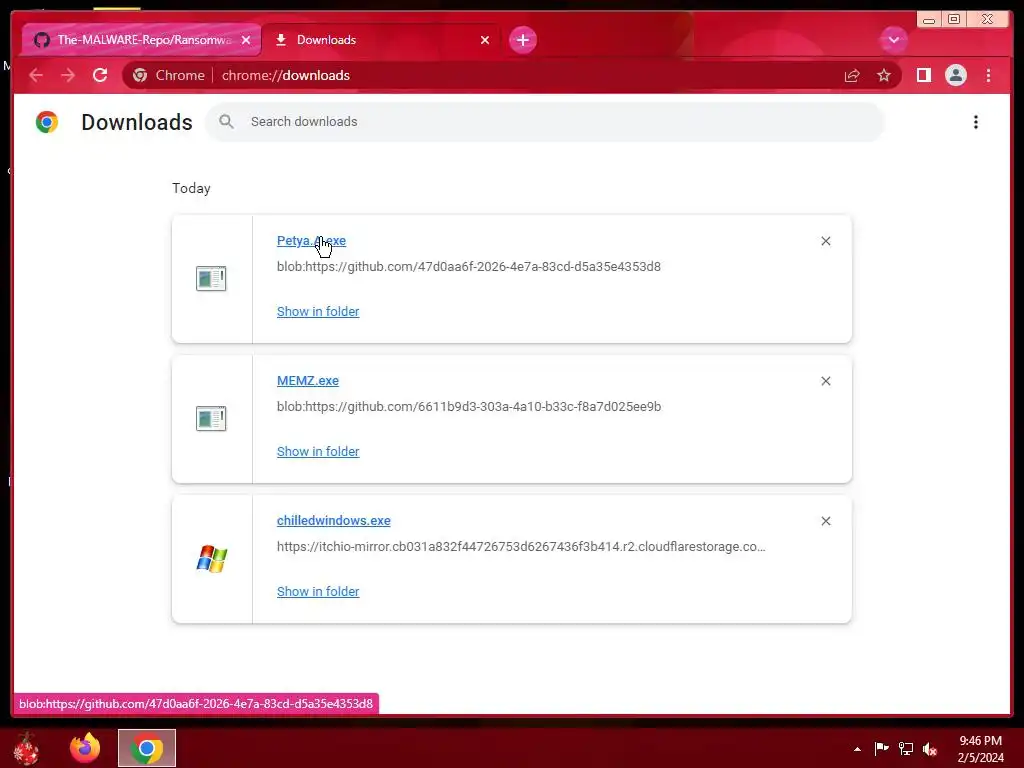Click the Petya.A.exe file icon

(x=211, y=279)
